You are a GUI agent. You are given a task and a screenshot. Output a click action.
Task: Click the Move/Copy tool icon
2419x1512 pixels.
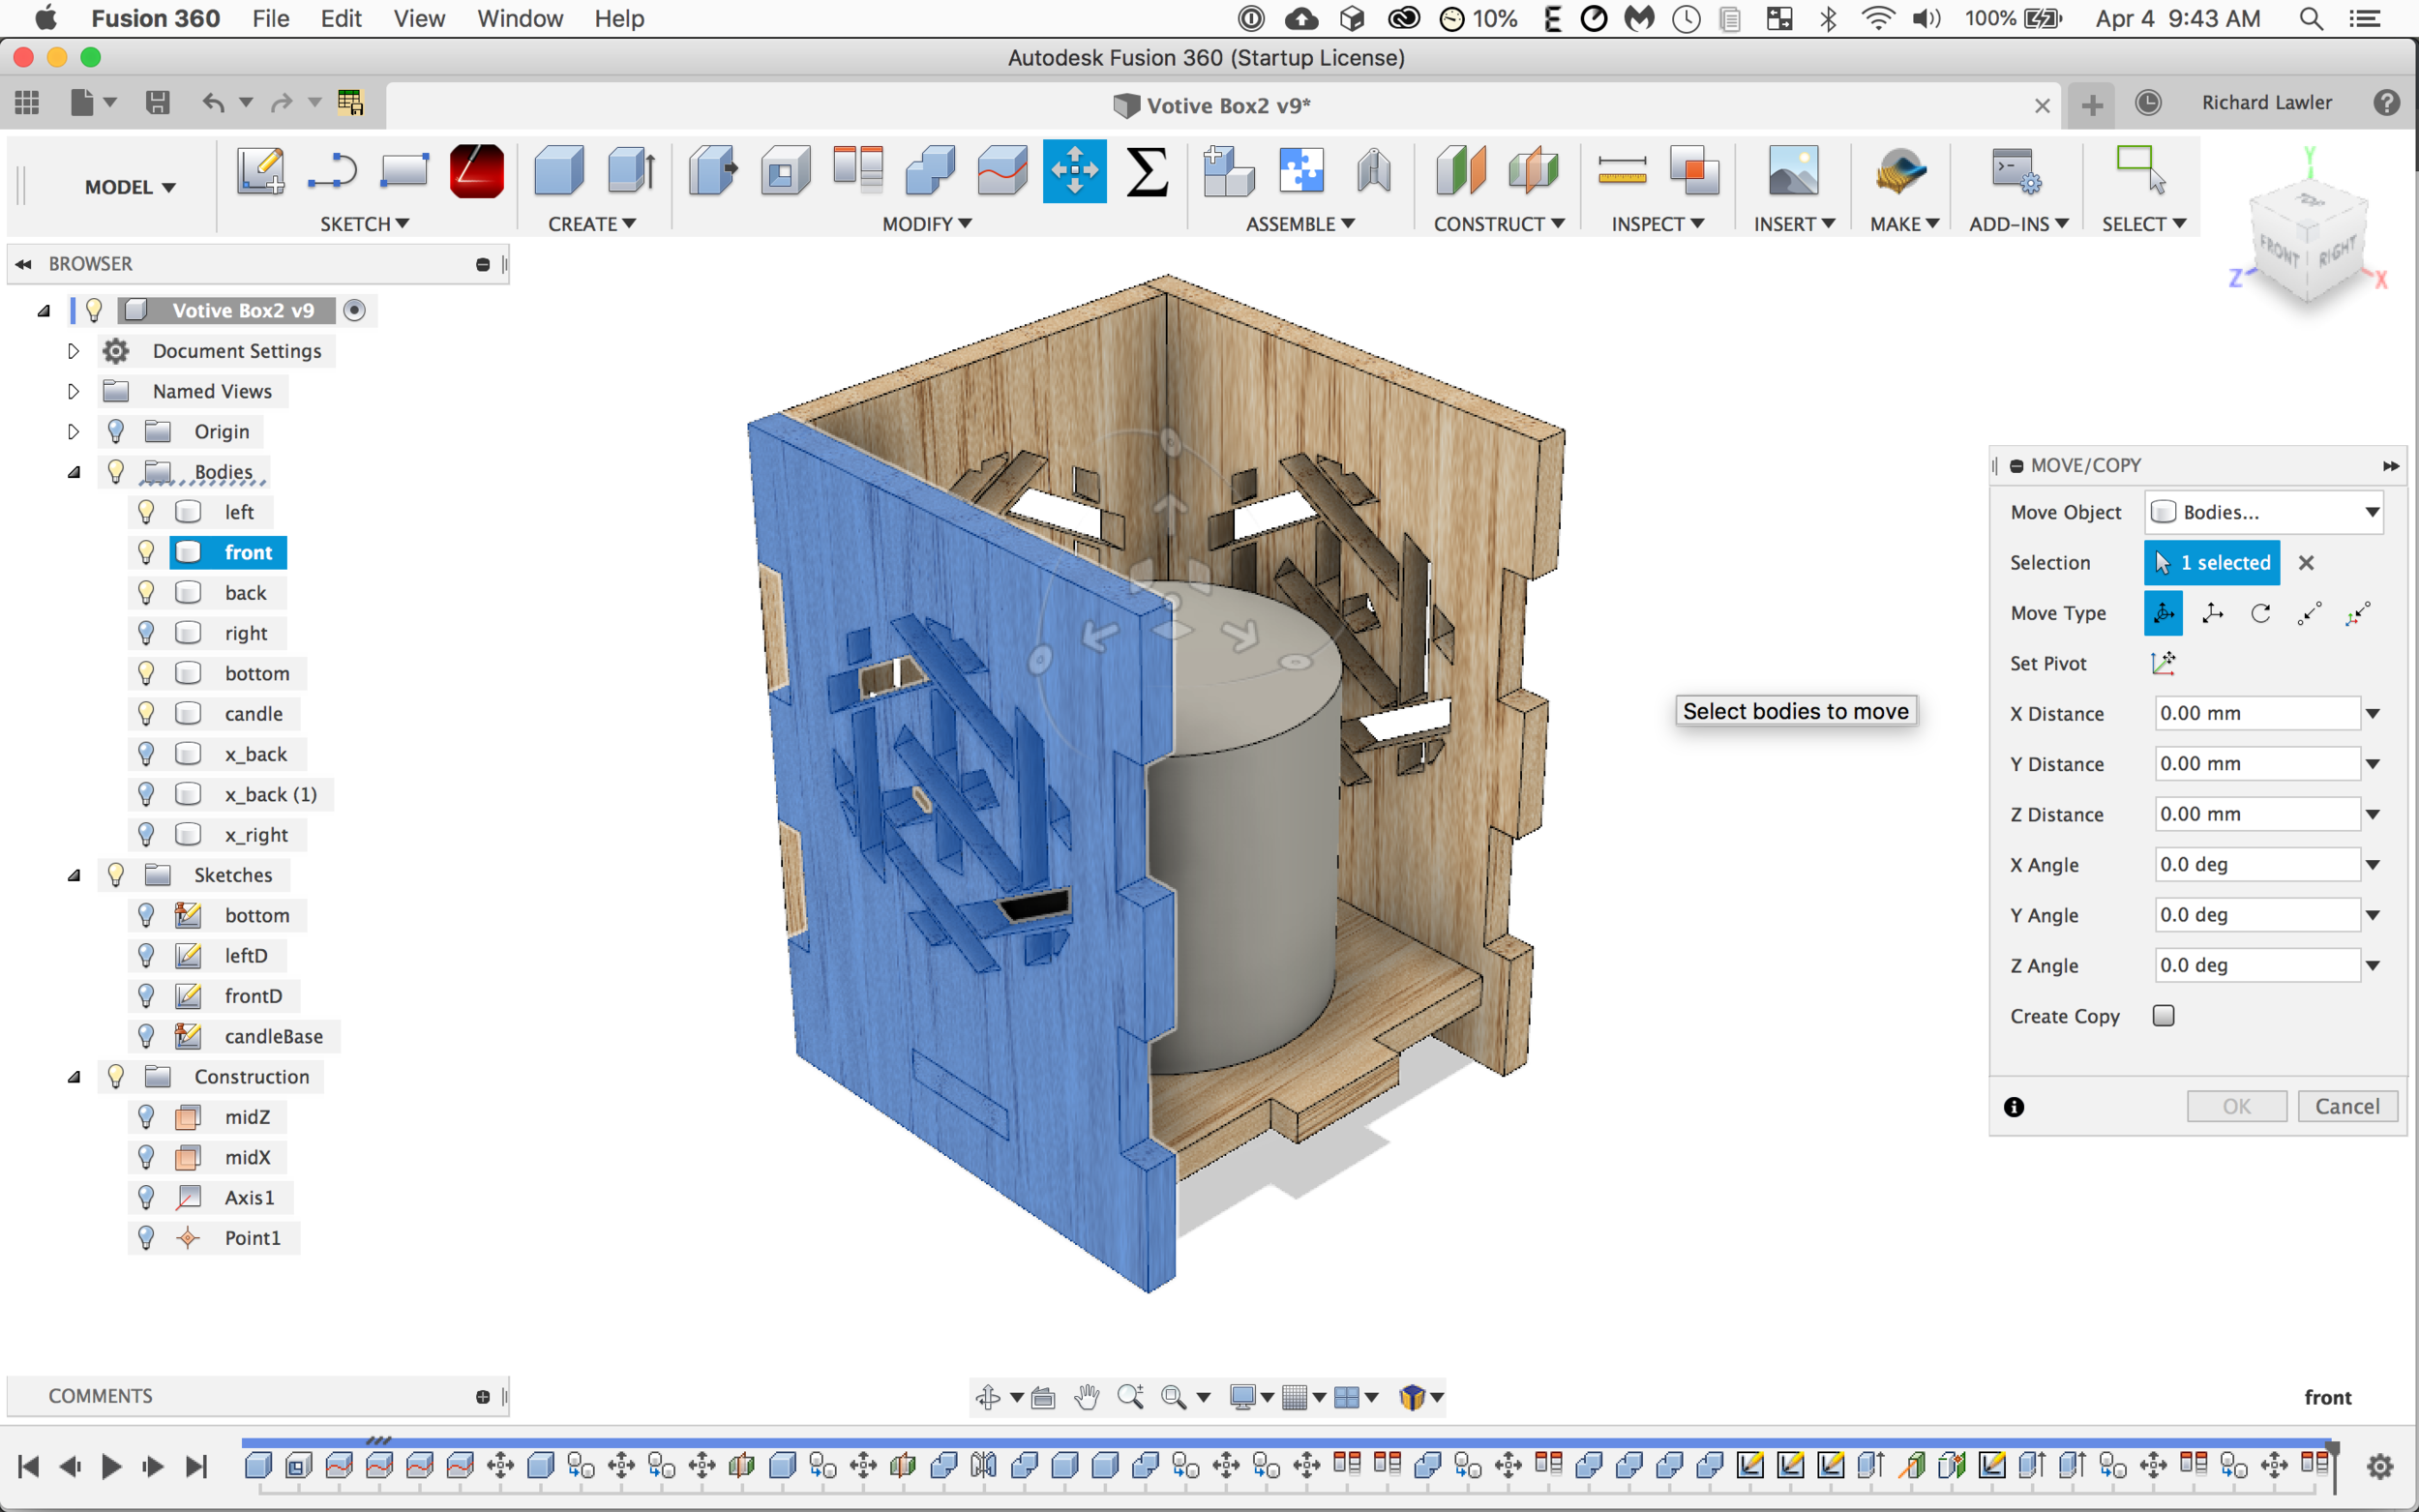(1074, 171)
